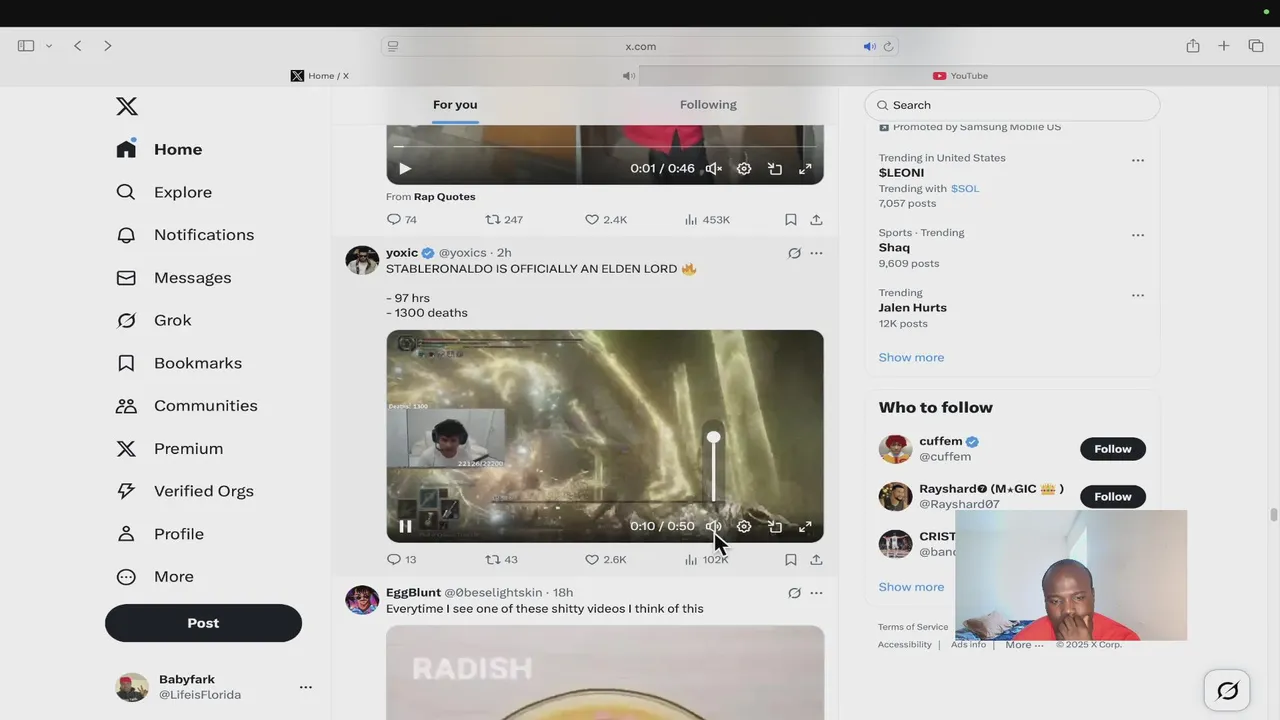Bookmark the Rap Quotes post
The height and width of the screenshot is (720, 1280).
[x=790, y=219]
